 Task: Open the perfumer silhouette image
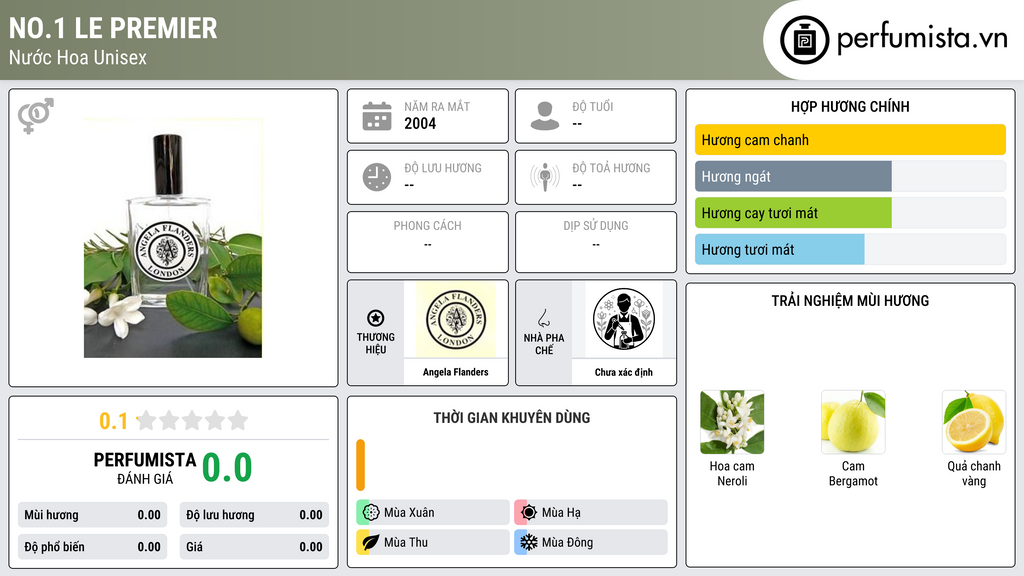click(624, 319)
